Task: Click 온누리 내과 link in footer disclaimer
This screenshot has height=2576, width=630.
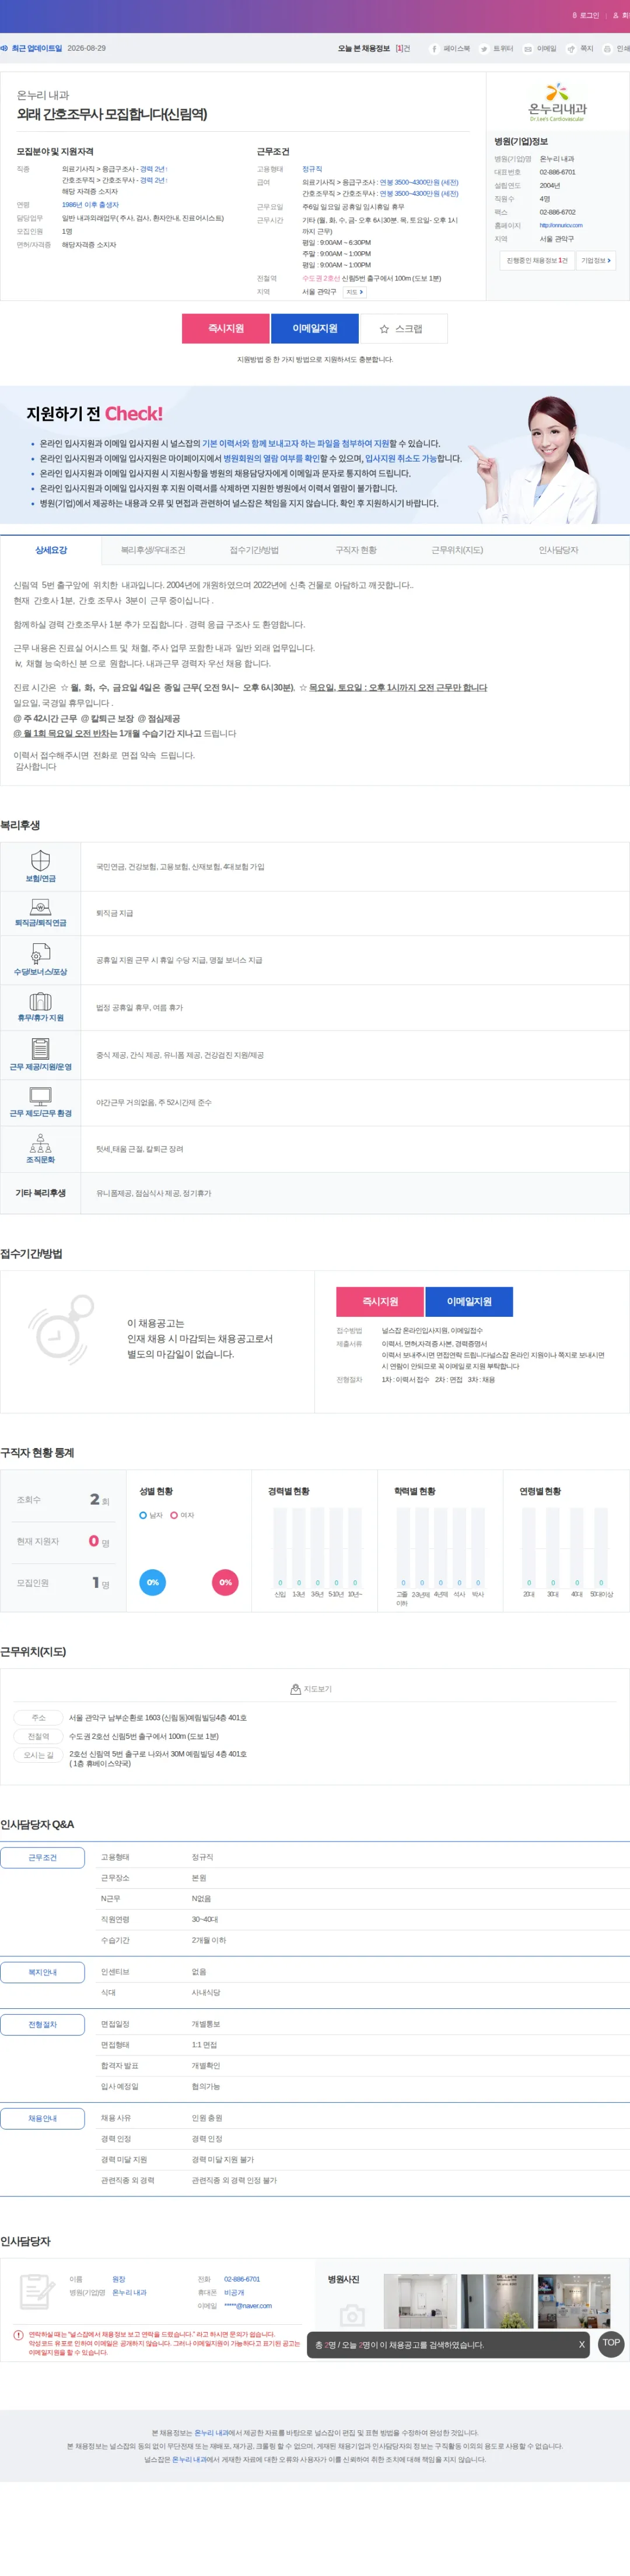Action: 211,2433
